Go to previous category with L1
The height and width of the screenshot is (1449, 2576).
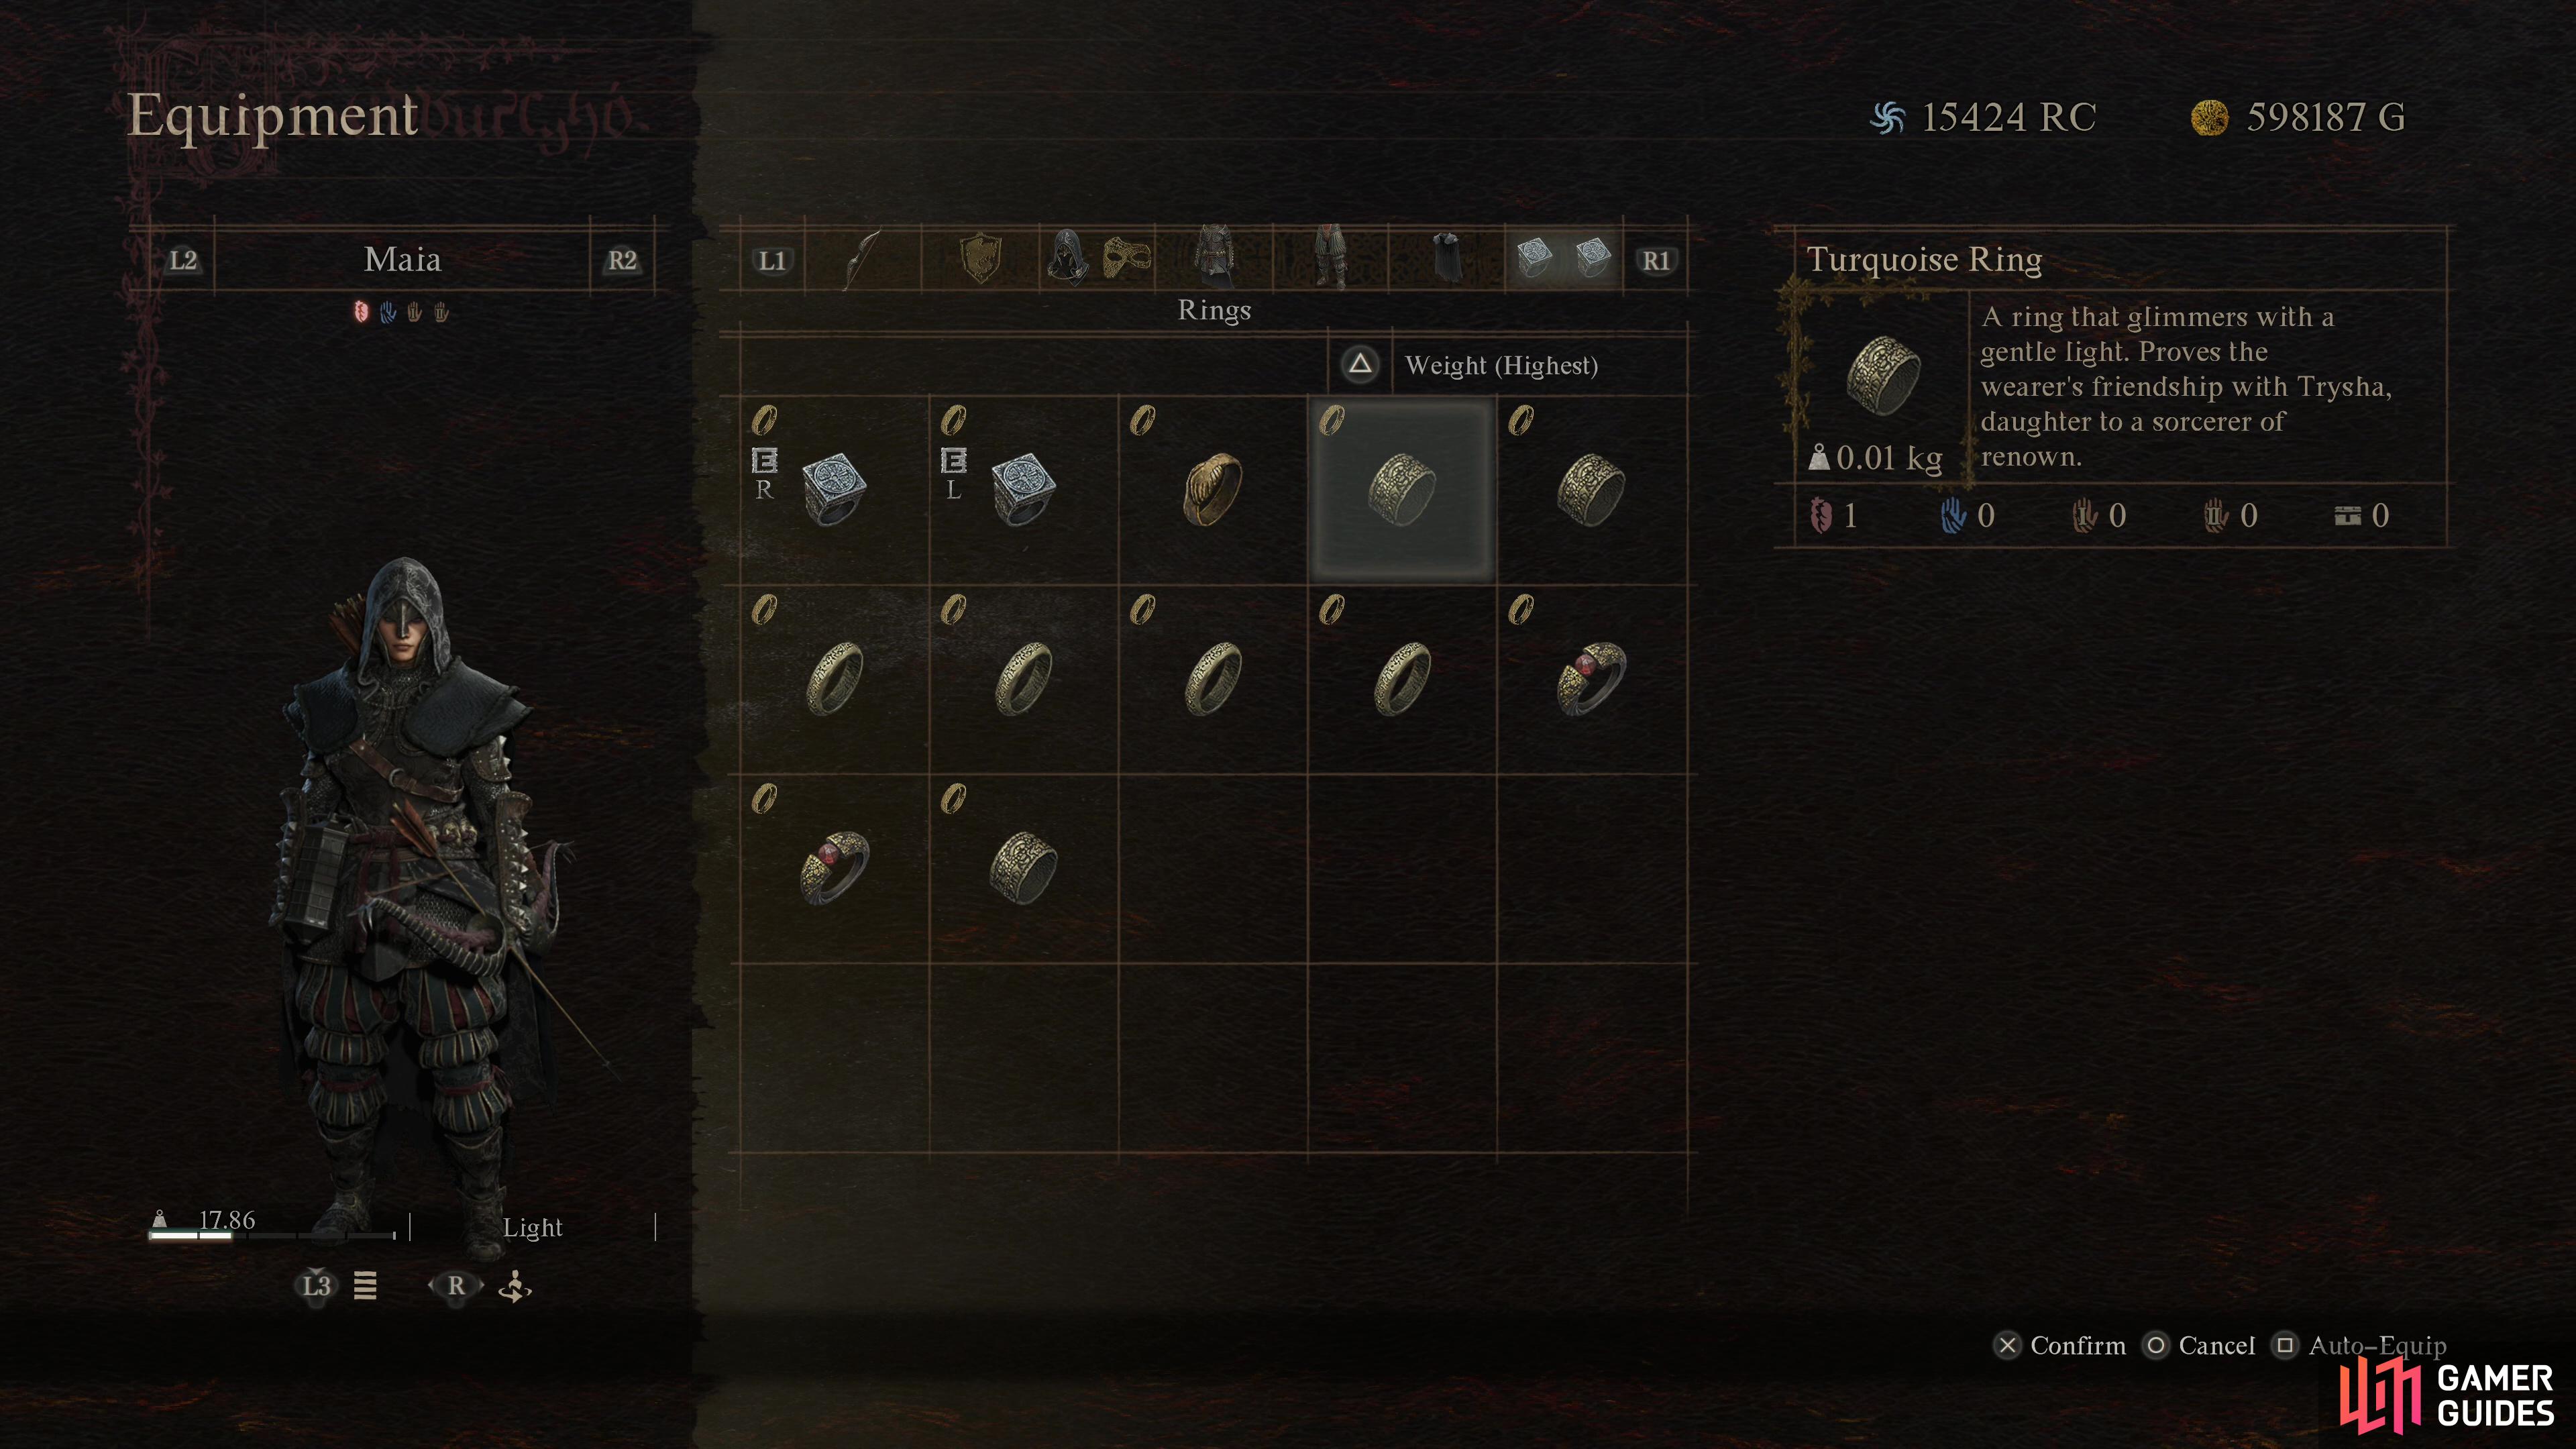[x=772, y=261]
